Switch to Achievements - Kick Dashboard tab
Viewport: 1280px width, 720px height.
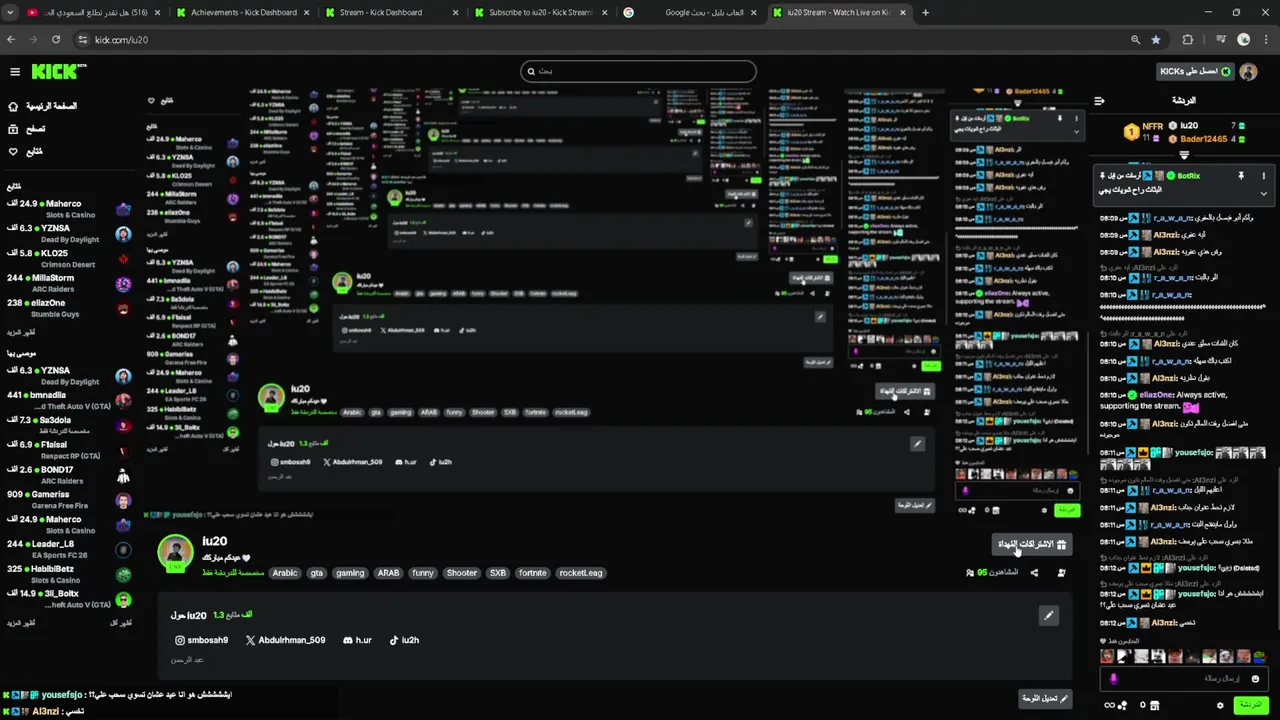coord(243,13)
